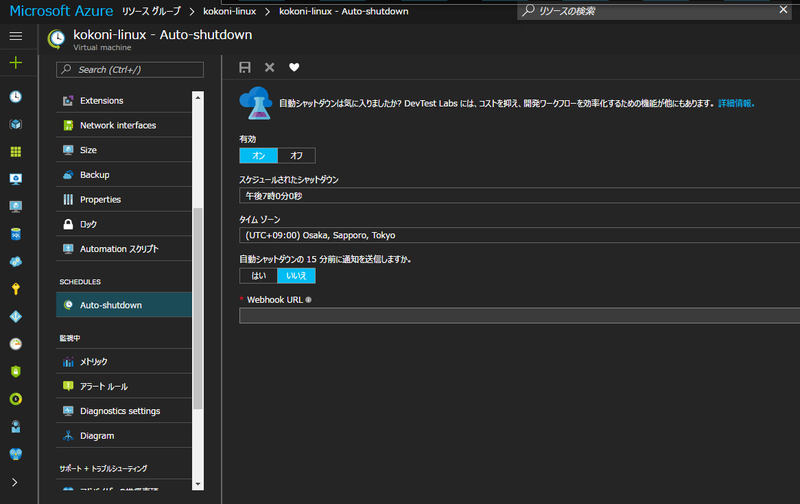Click the scheduled shutdown time field
Screen dimensions: 800x504
[519, 196]
